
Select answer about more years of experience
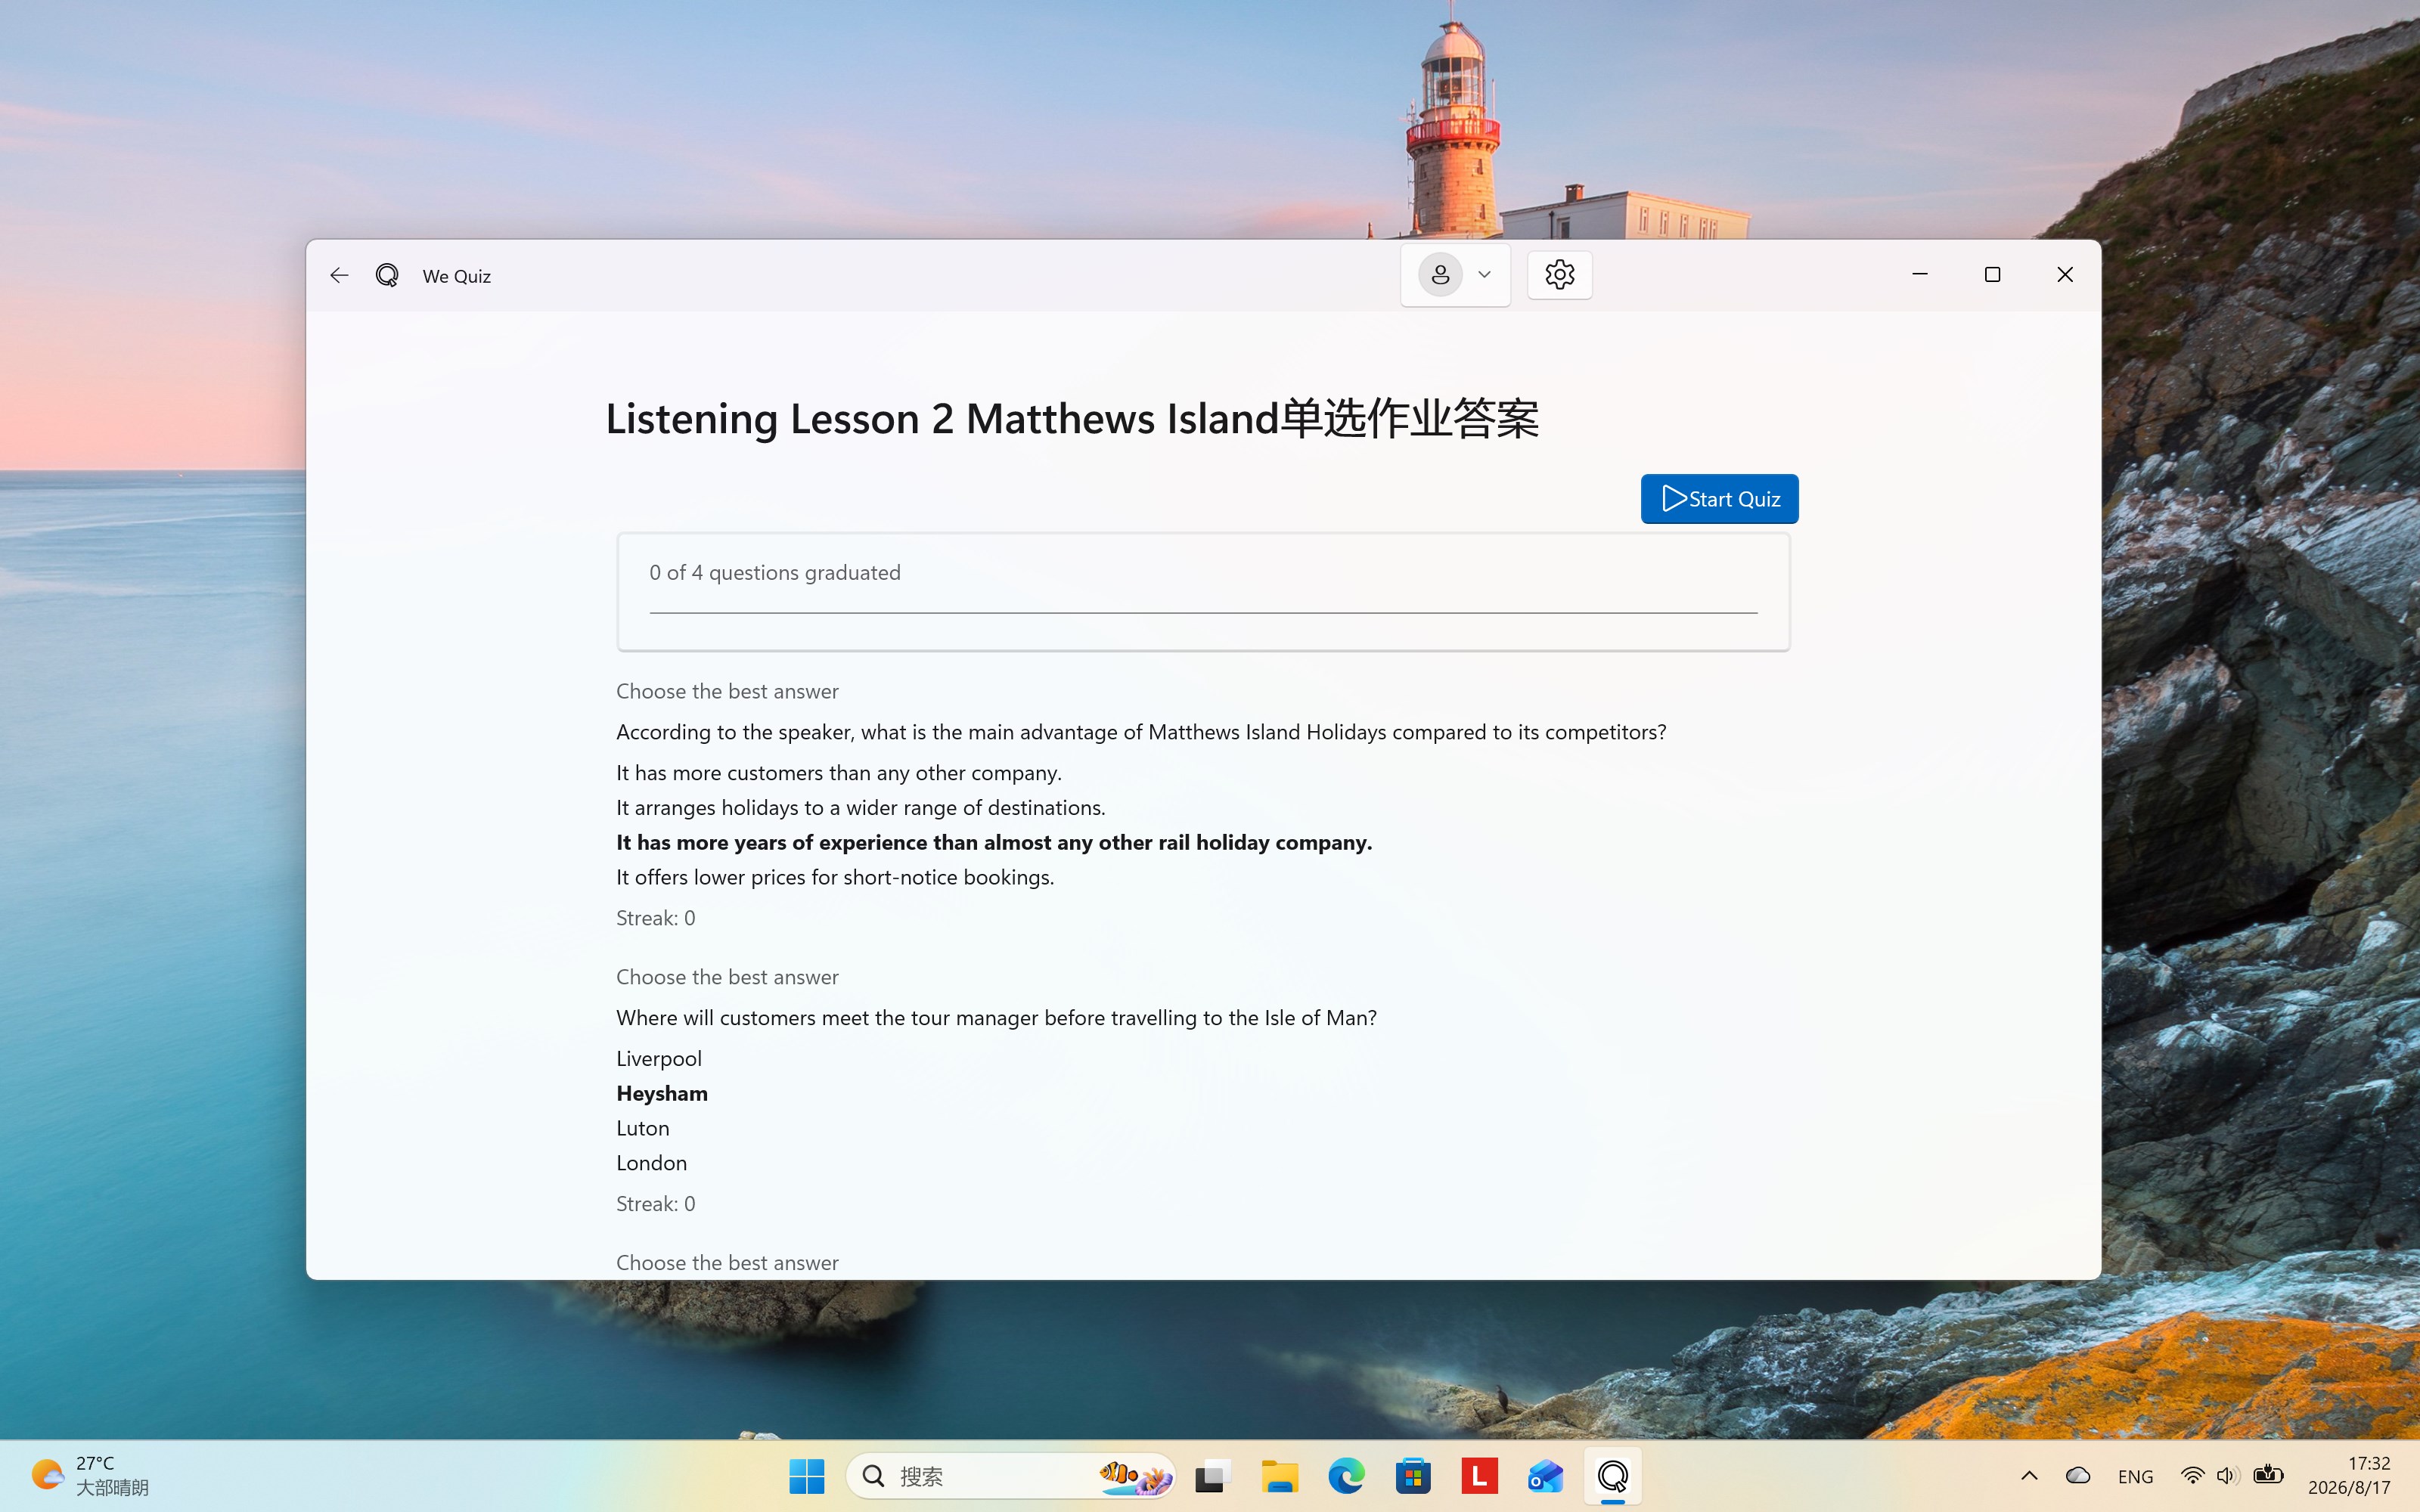(994, 842)
